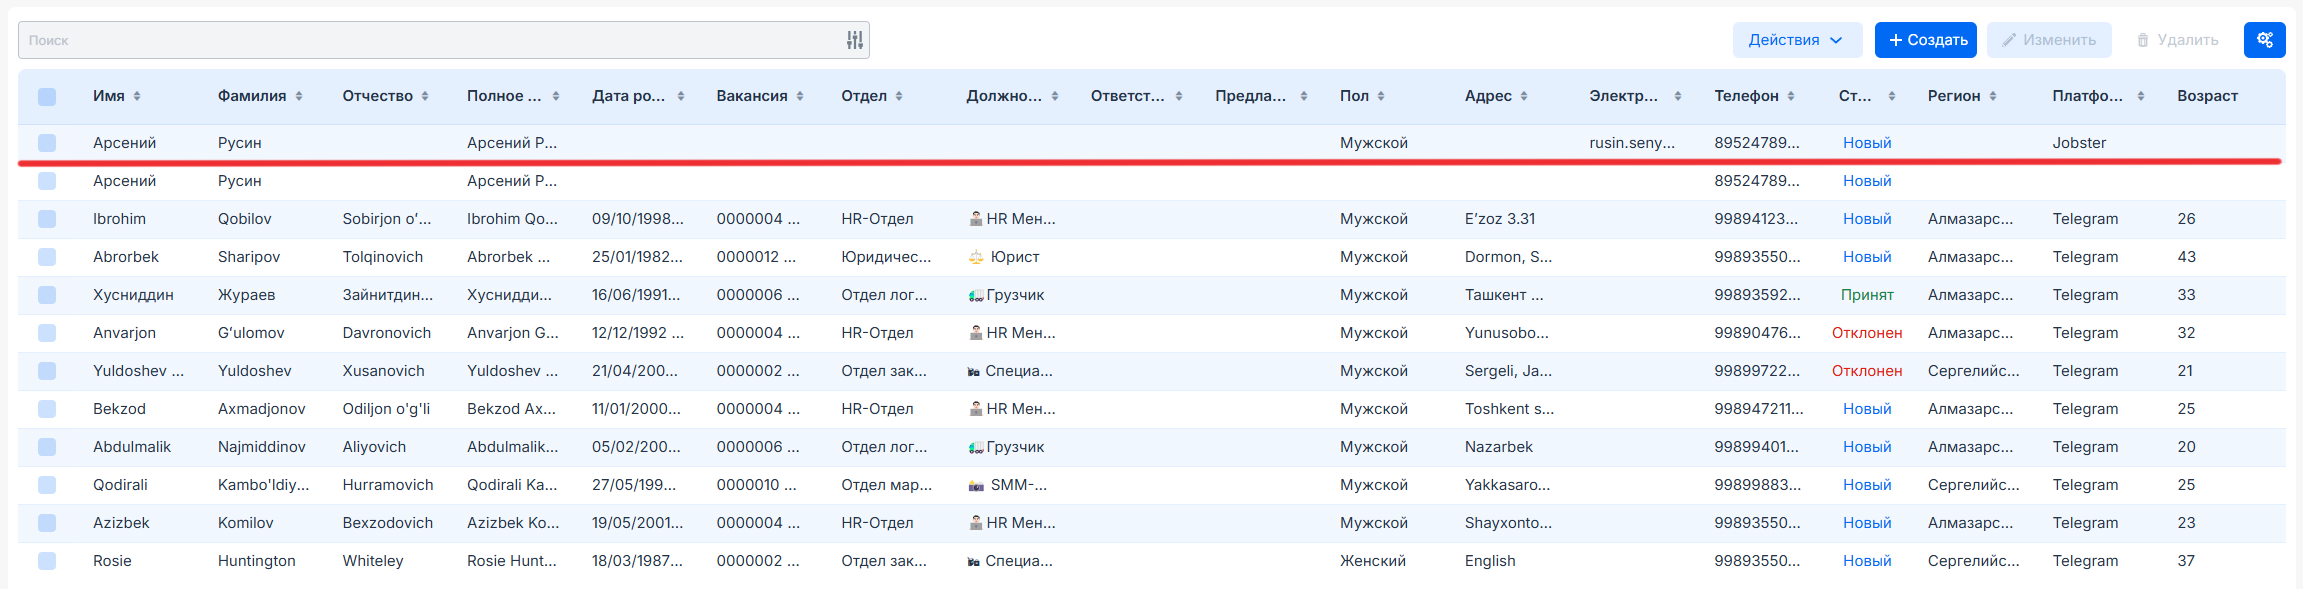Screen dimensions: 2303x589
Task: Click the Отклонен status for Anvarjon G'ulomov
Action: click(1866, 333)
